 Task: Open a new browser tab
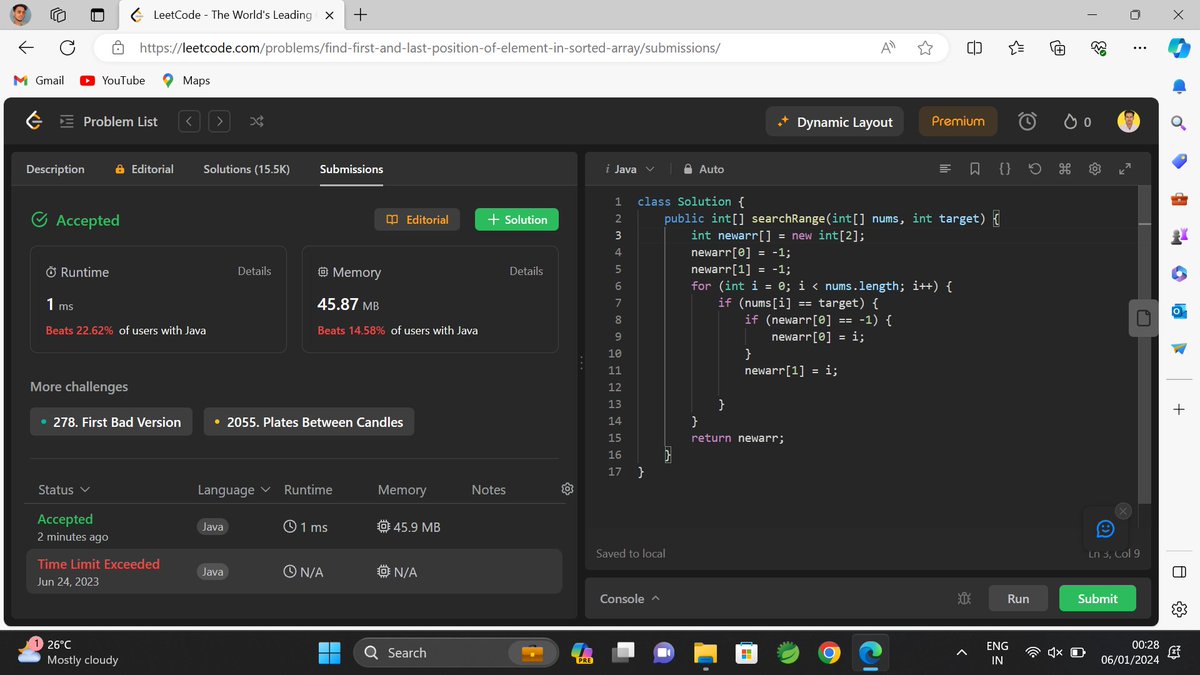tap(360, 15)
